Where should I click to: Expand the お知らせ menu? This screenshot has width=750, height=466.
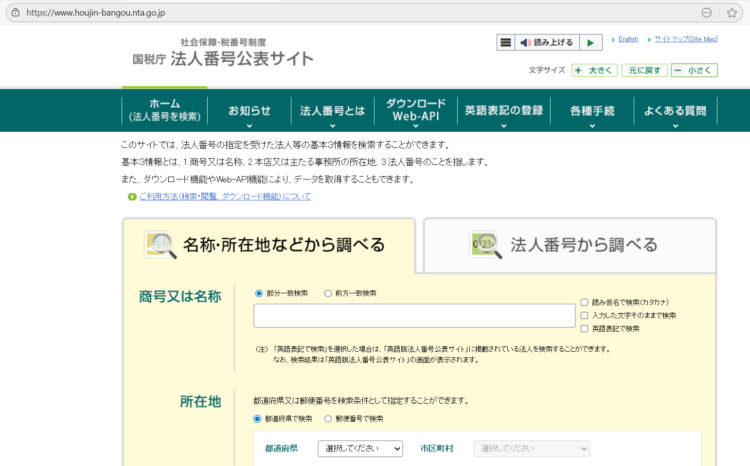(x=249, y=111)
